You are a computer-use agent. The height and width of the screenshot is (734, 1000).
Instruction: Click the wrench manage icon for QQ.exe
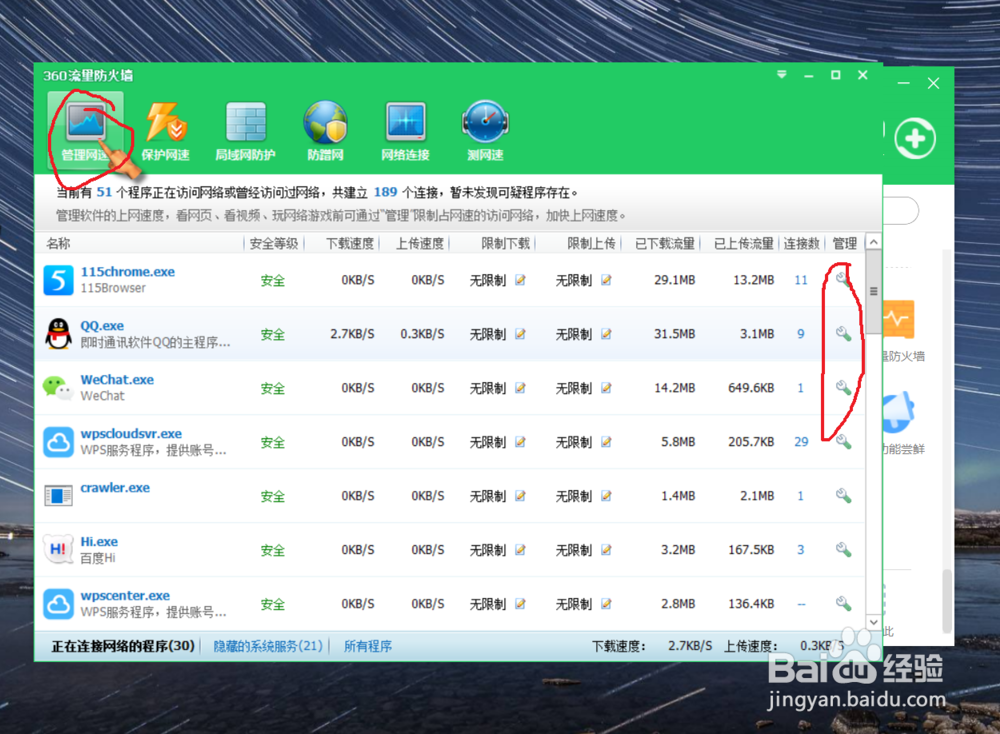843,334
